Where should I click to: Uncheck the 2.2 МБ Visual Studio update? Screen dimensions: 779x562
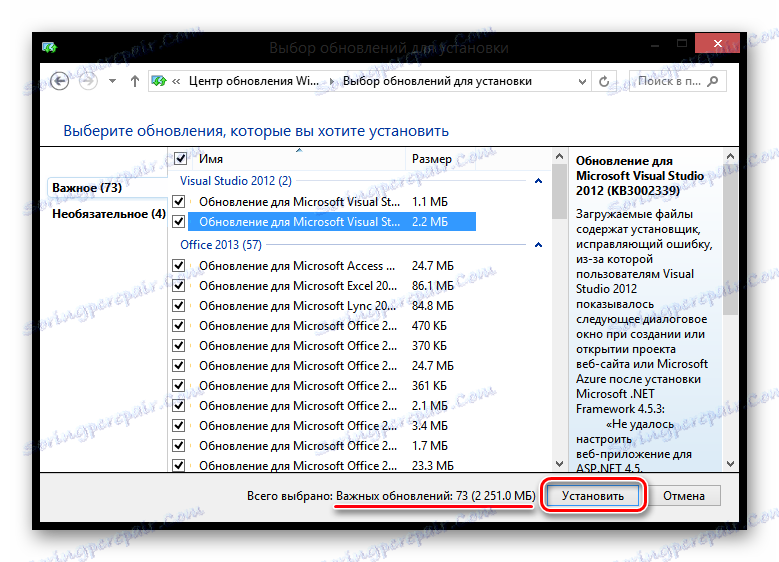tap(178, 221)
